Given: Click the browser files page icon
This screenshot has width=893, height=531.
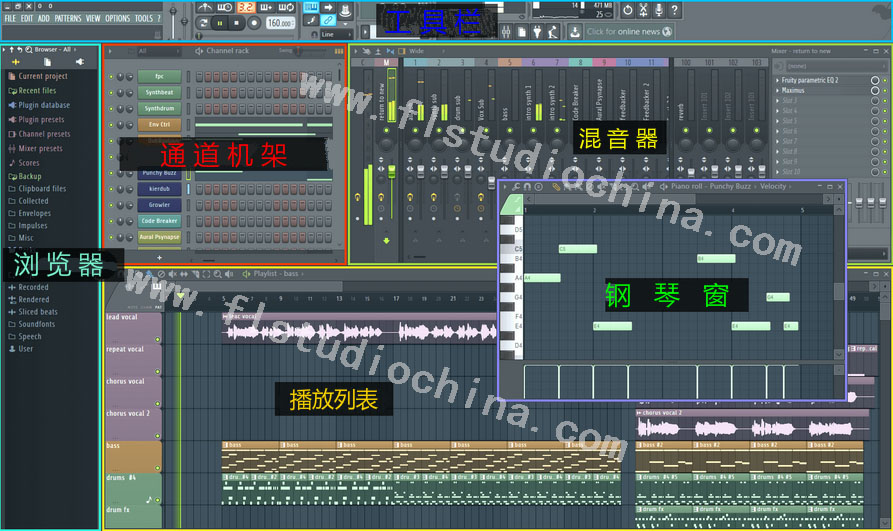Looking at the screenshot, I should point(48,62).
